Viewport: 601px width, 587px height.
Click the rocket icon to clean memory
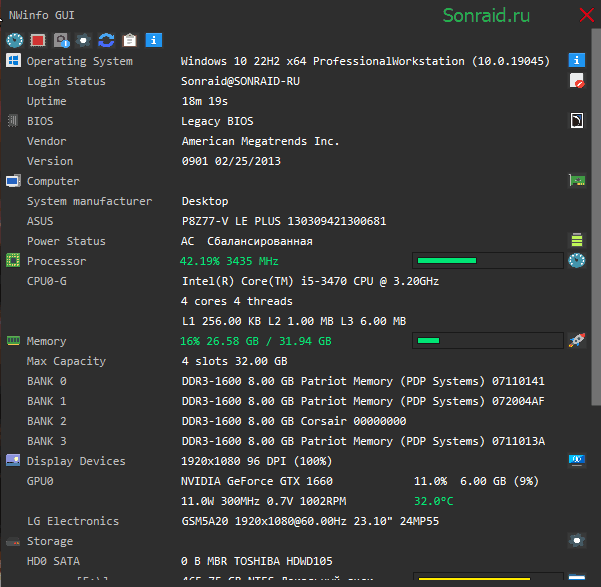pyautogui.click(x=576, y=340)
